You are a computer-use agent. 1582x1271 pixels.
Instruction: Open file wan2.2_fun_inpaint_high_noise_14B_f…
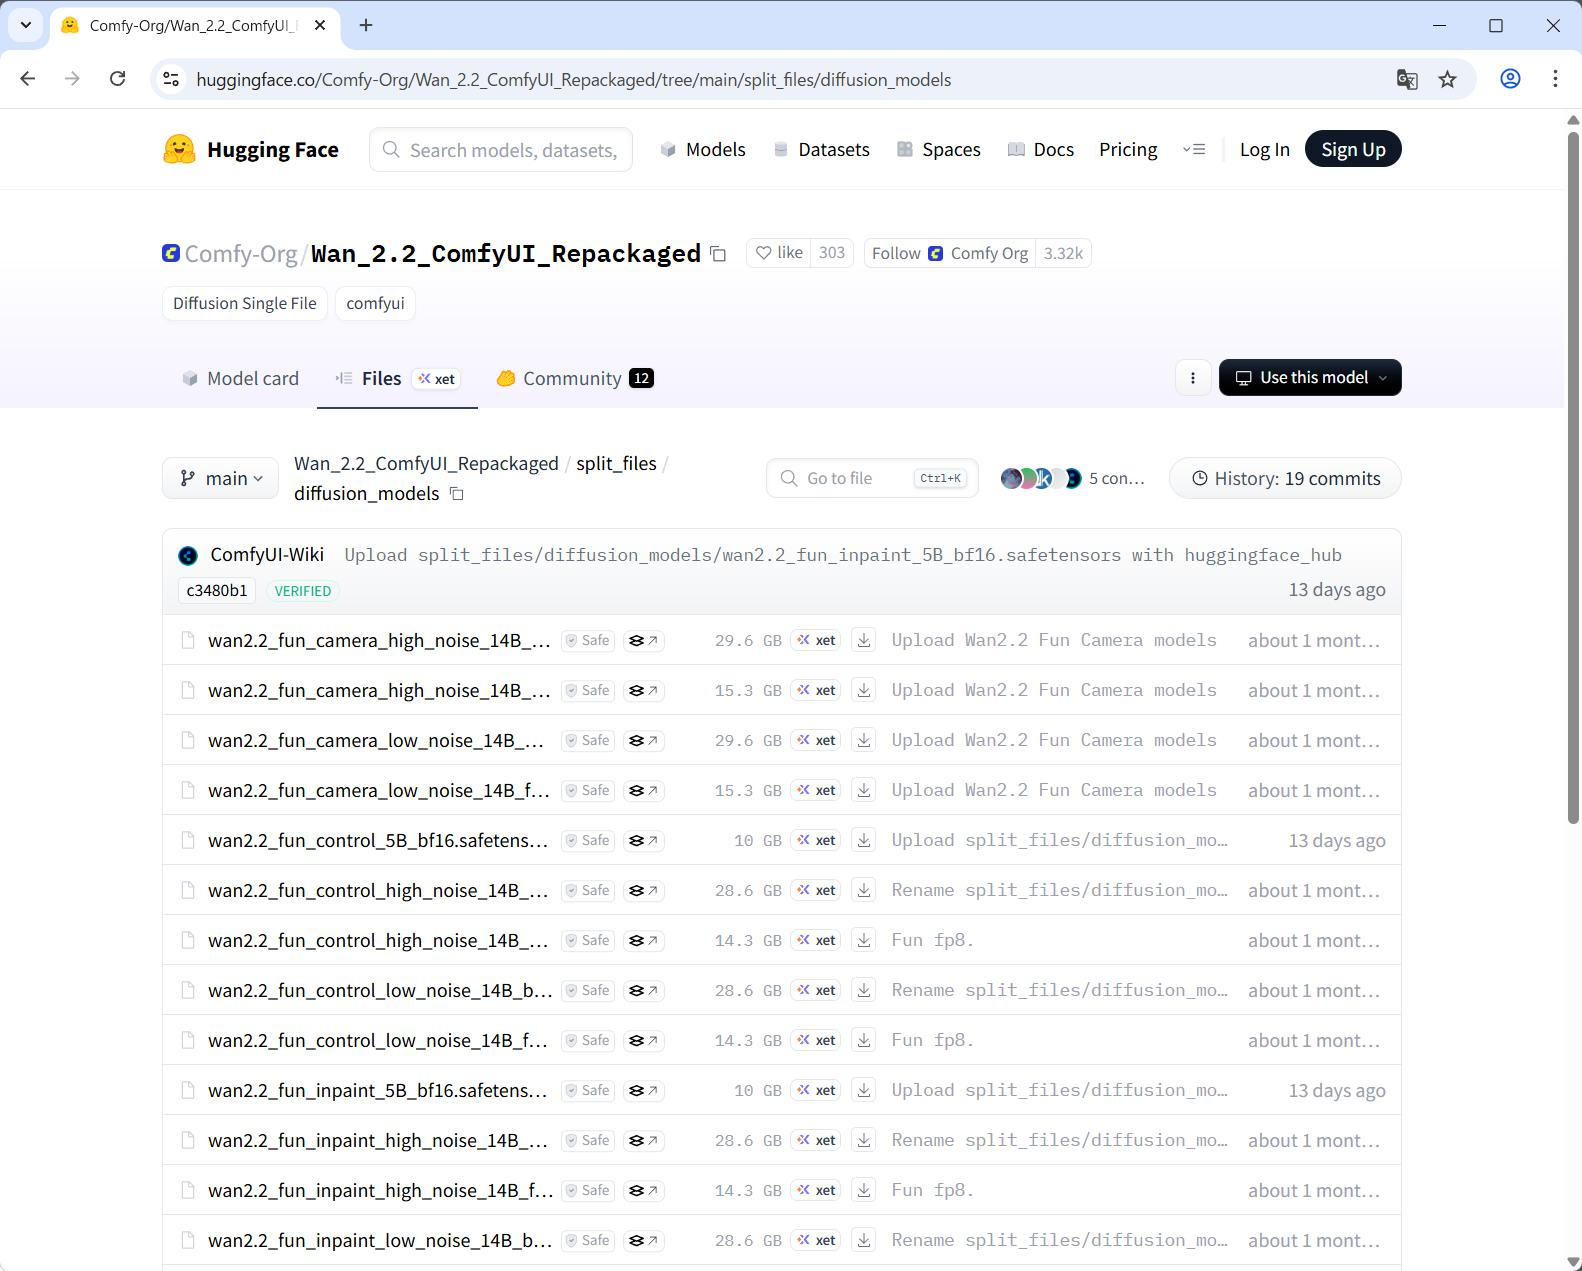coord(380,1190)
